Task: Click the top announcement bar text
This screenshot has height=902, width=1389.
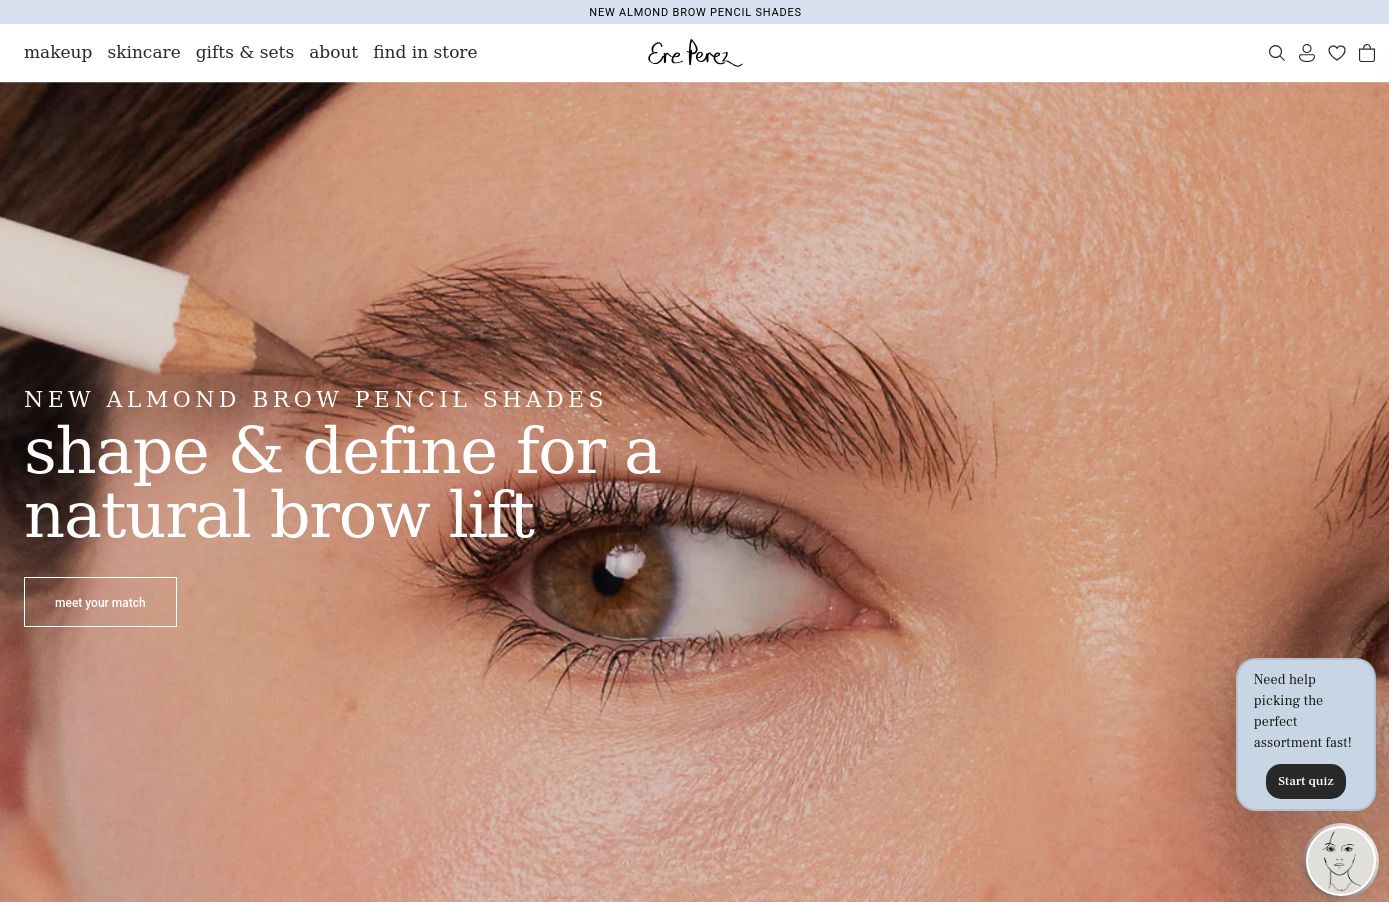Action: pos(695,12)
